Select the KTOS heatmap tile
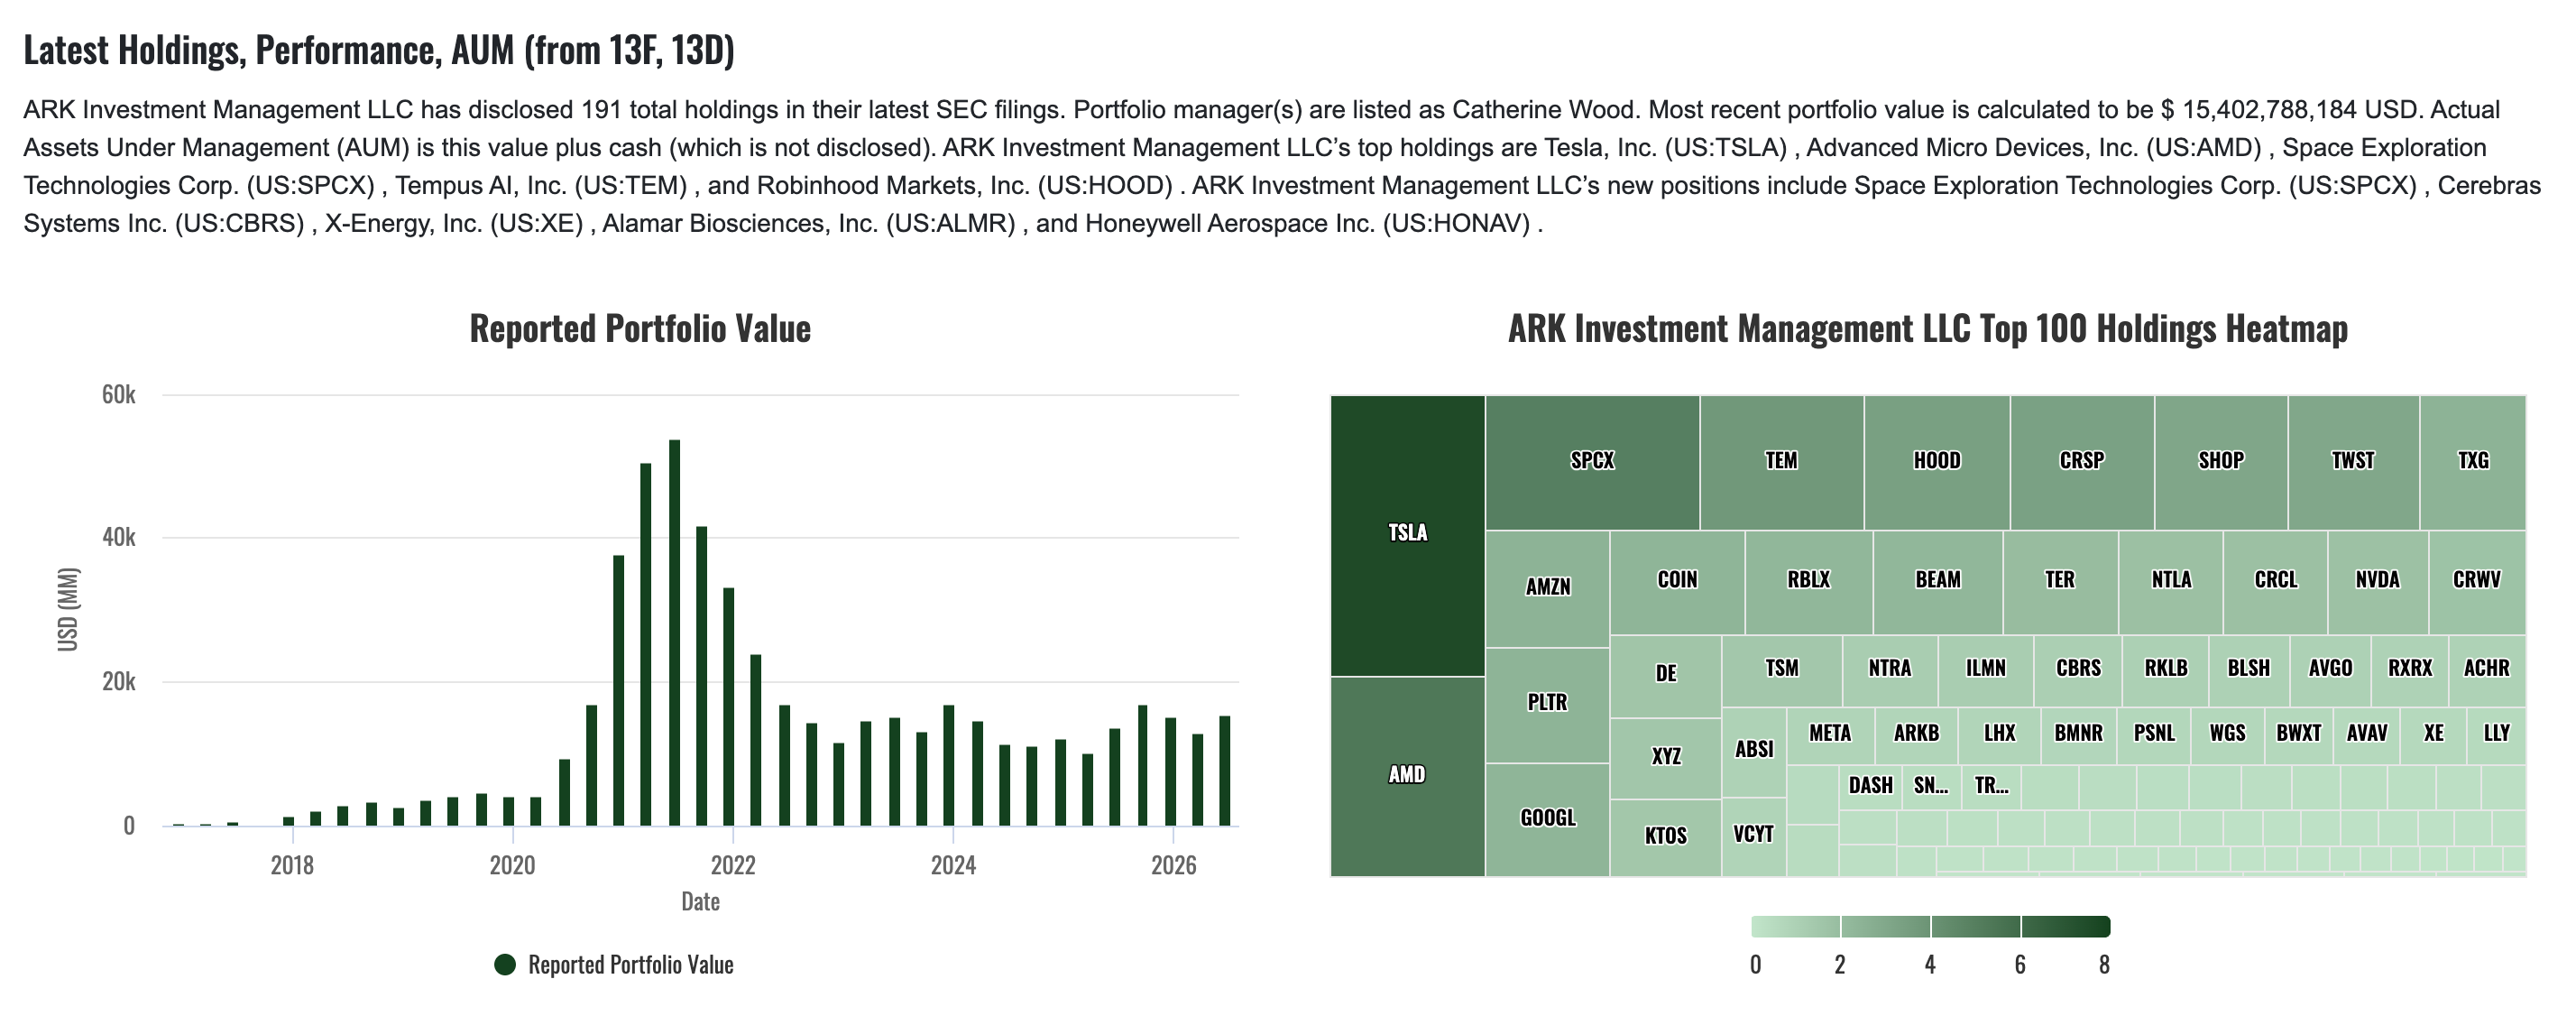This screenshot has height=1016, width=2576. click(x=1665, y=837)
